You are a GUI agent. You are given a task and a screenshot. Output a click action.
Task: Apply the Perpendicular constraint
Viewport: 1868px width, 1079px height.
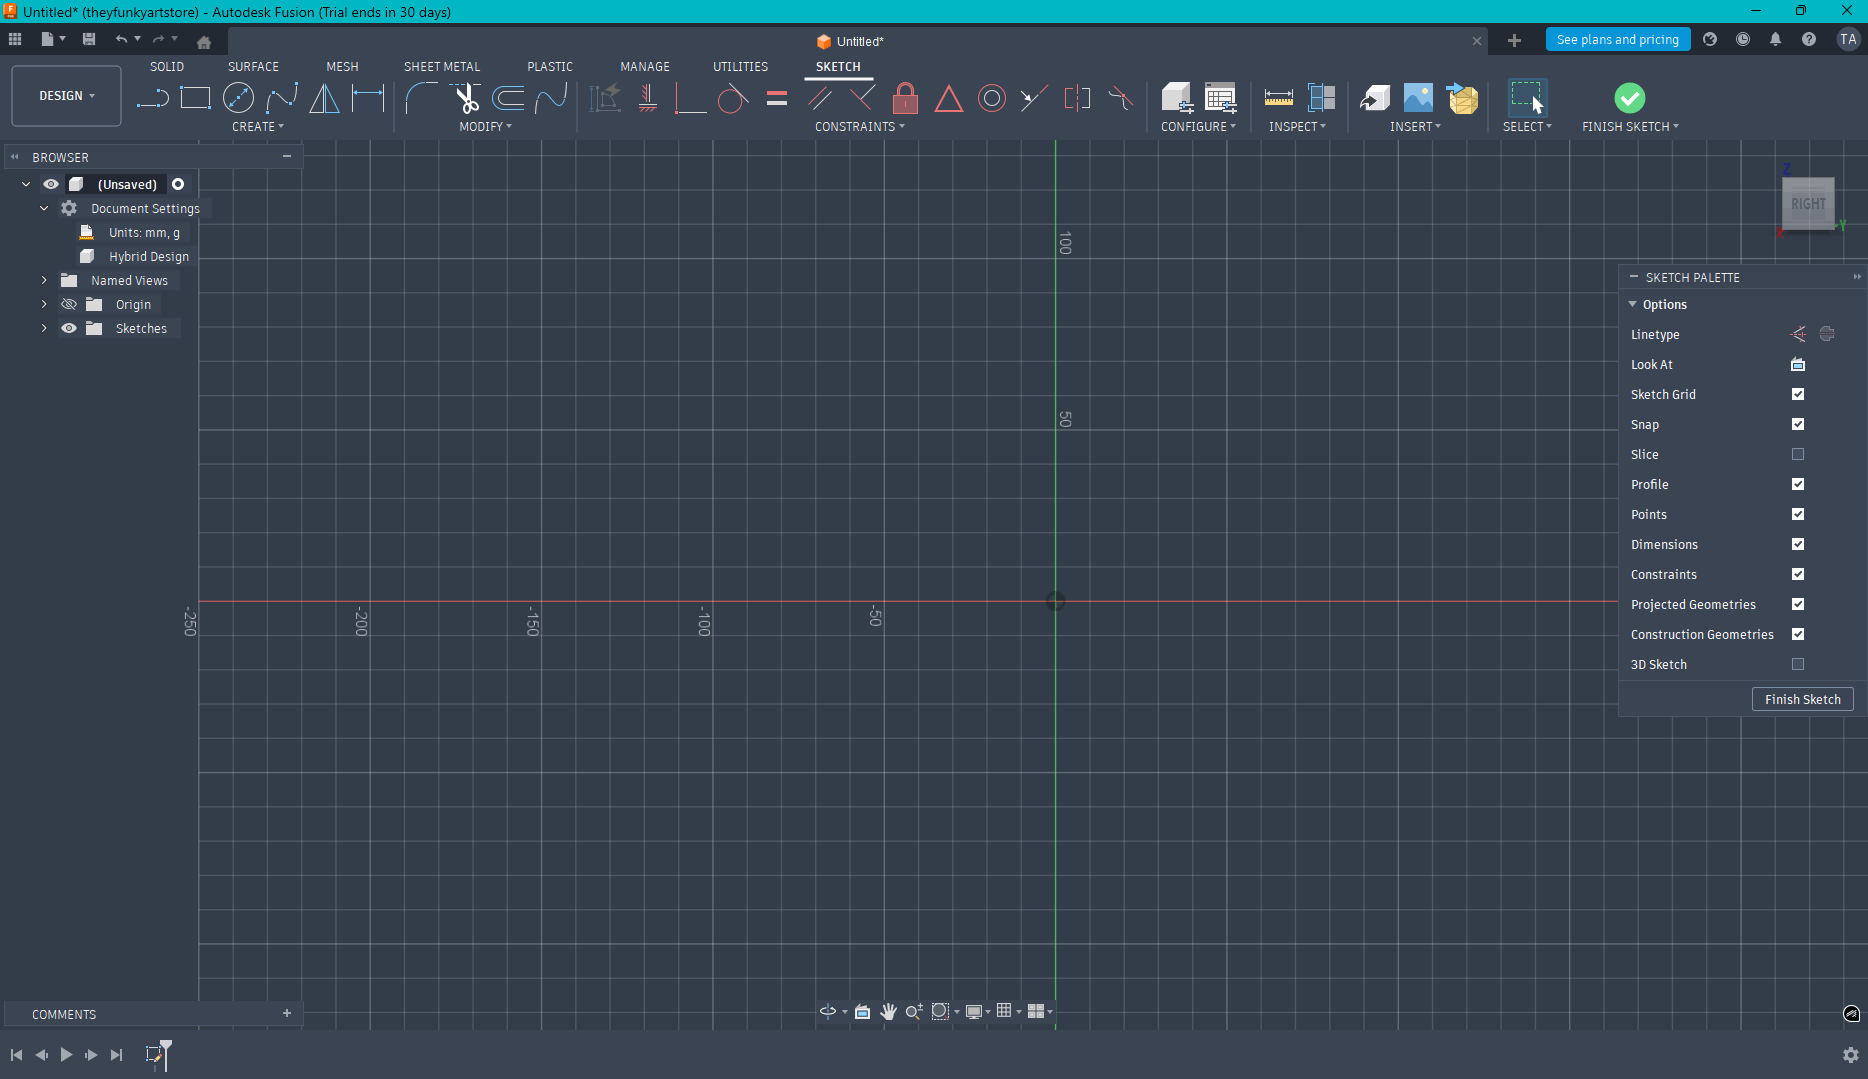tap(862, 98)
